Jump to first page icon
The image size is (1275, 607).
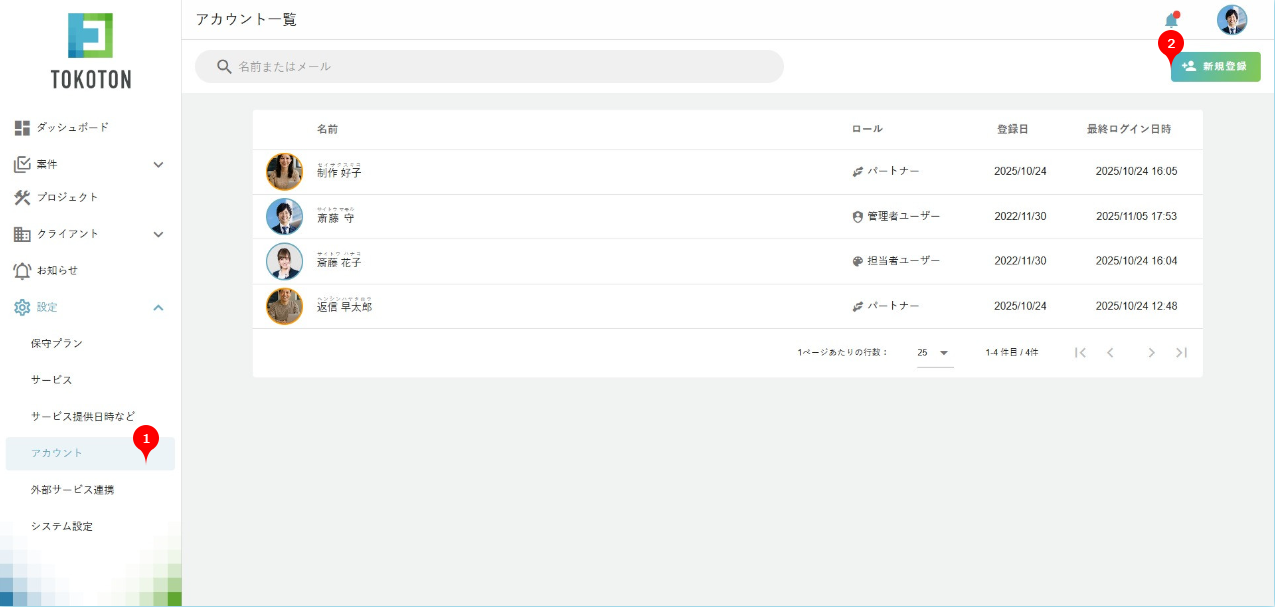pyautogui.click(x=1080, y=353)
